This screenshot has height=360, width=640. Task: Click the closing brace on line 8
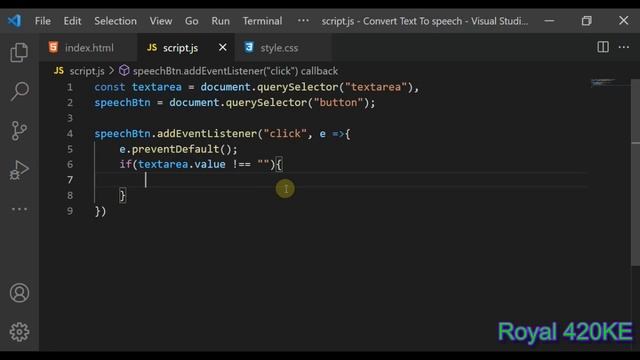[x=122, y=196]
